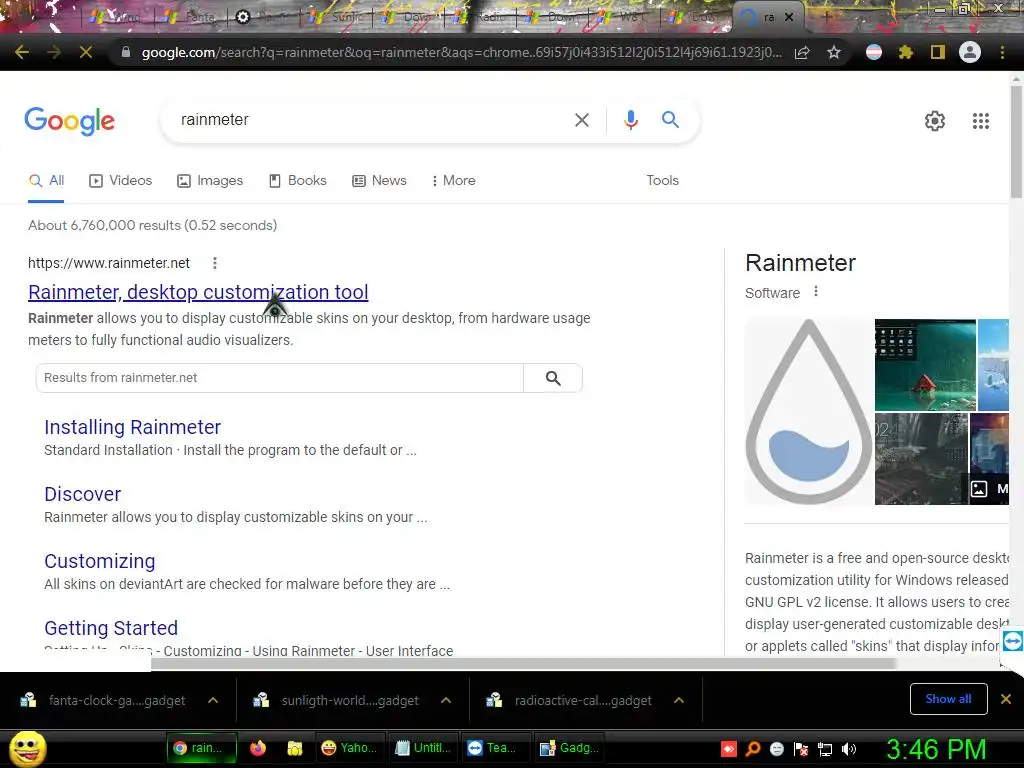Viewport: 1024px width, 768px height.
Task: Expand options for sunligth-world gadget download
Action: 446,700
